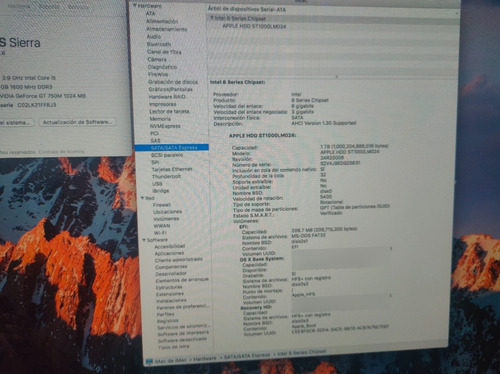Select Bluetooth in the sidebar
This screenshot has width=500, height=374.
coord(159,44)
